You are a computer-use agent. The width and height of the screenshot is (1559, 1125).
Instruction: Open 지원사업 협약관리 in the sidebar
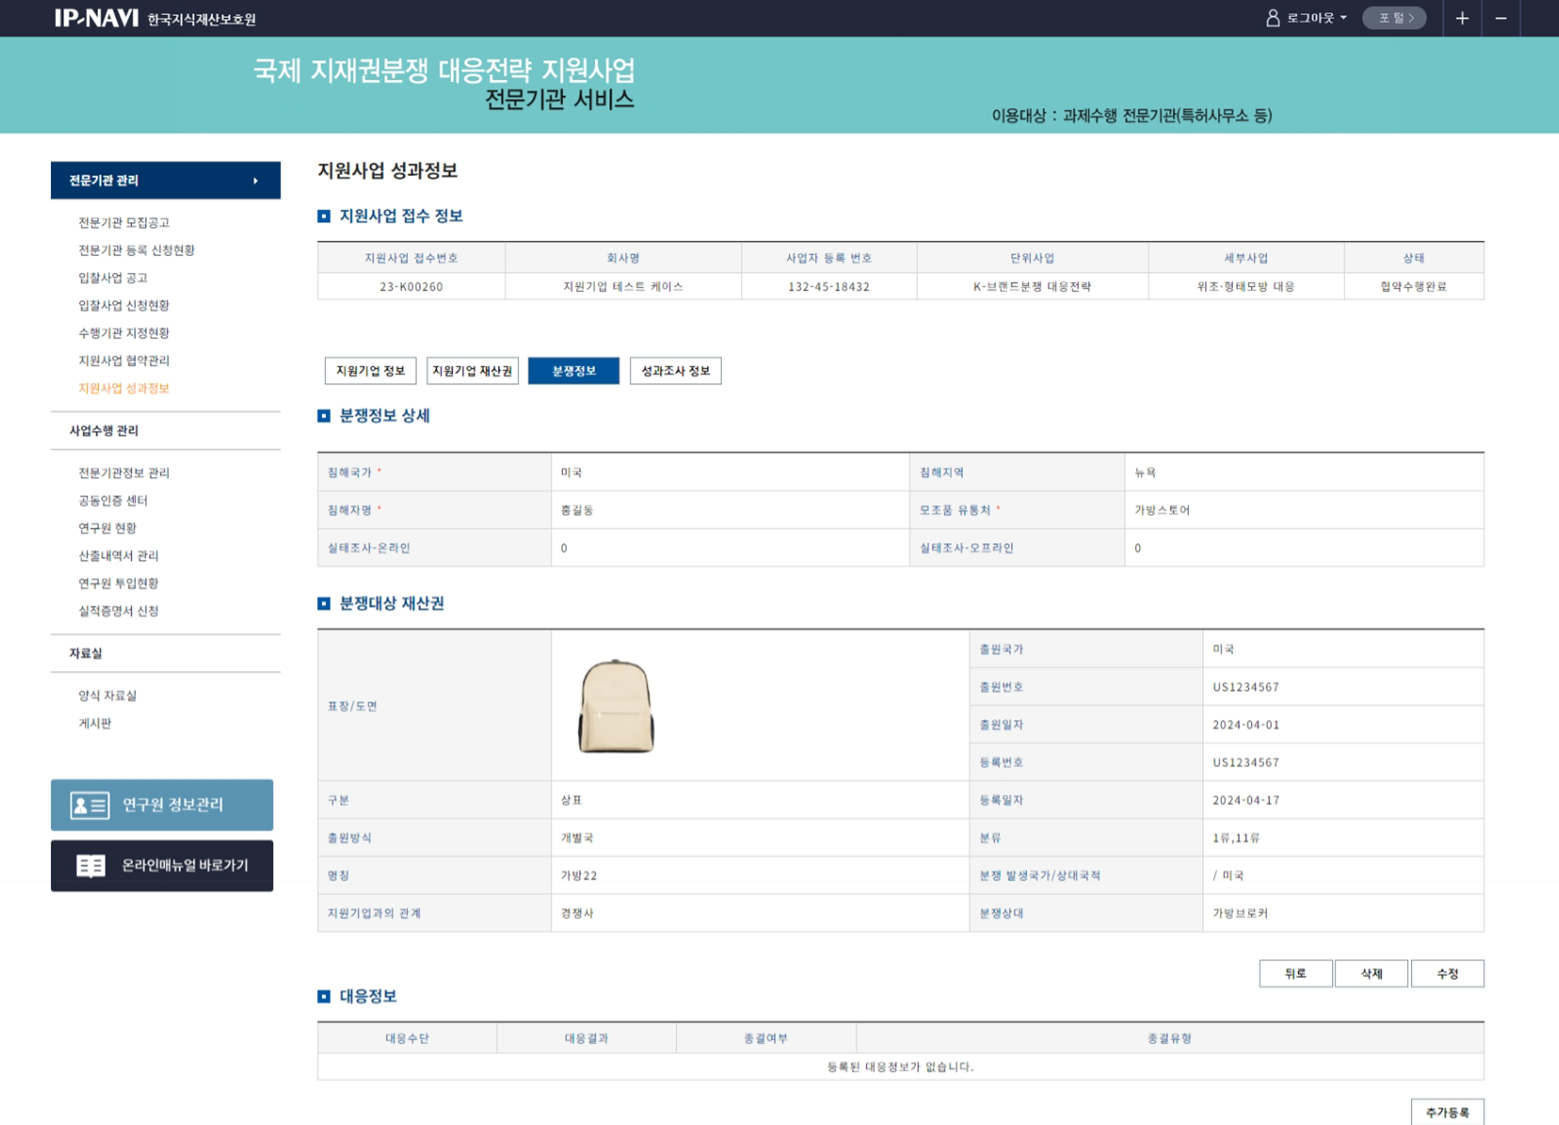124,360
